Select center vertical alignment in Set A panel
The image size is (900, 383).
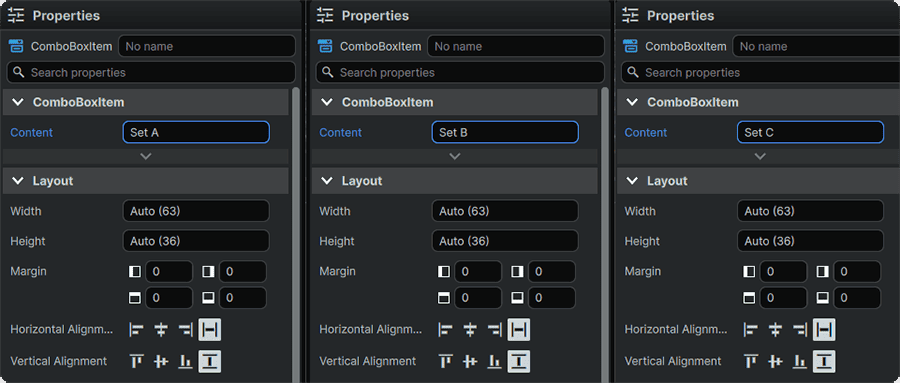click(161, 361)
